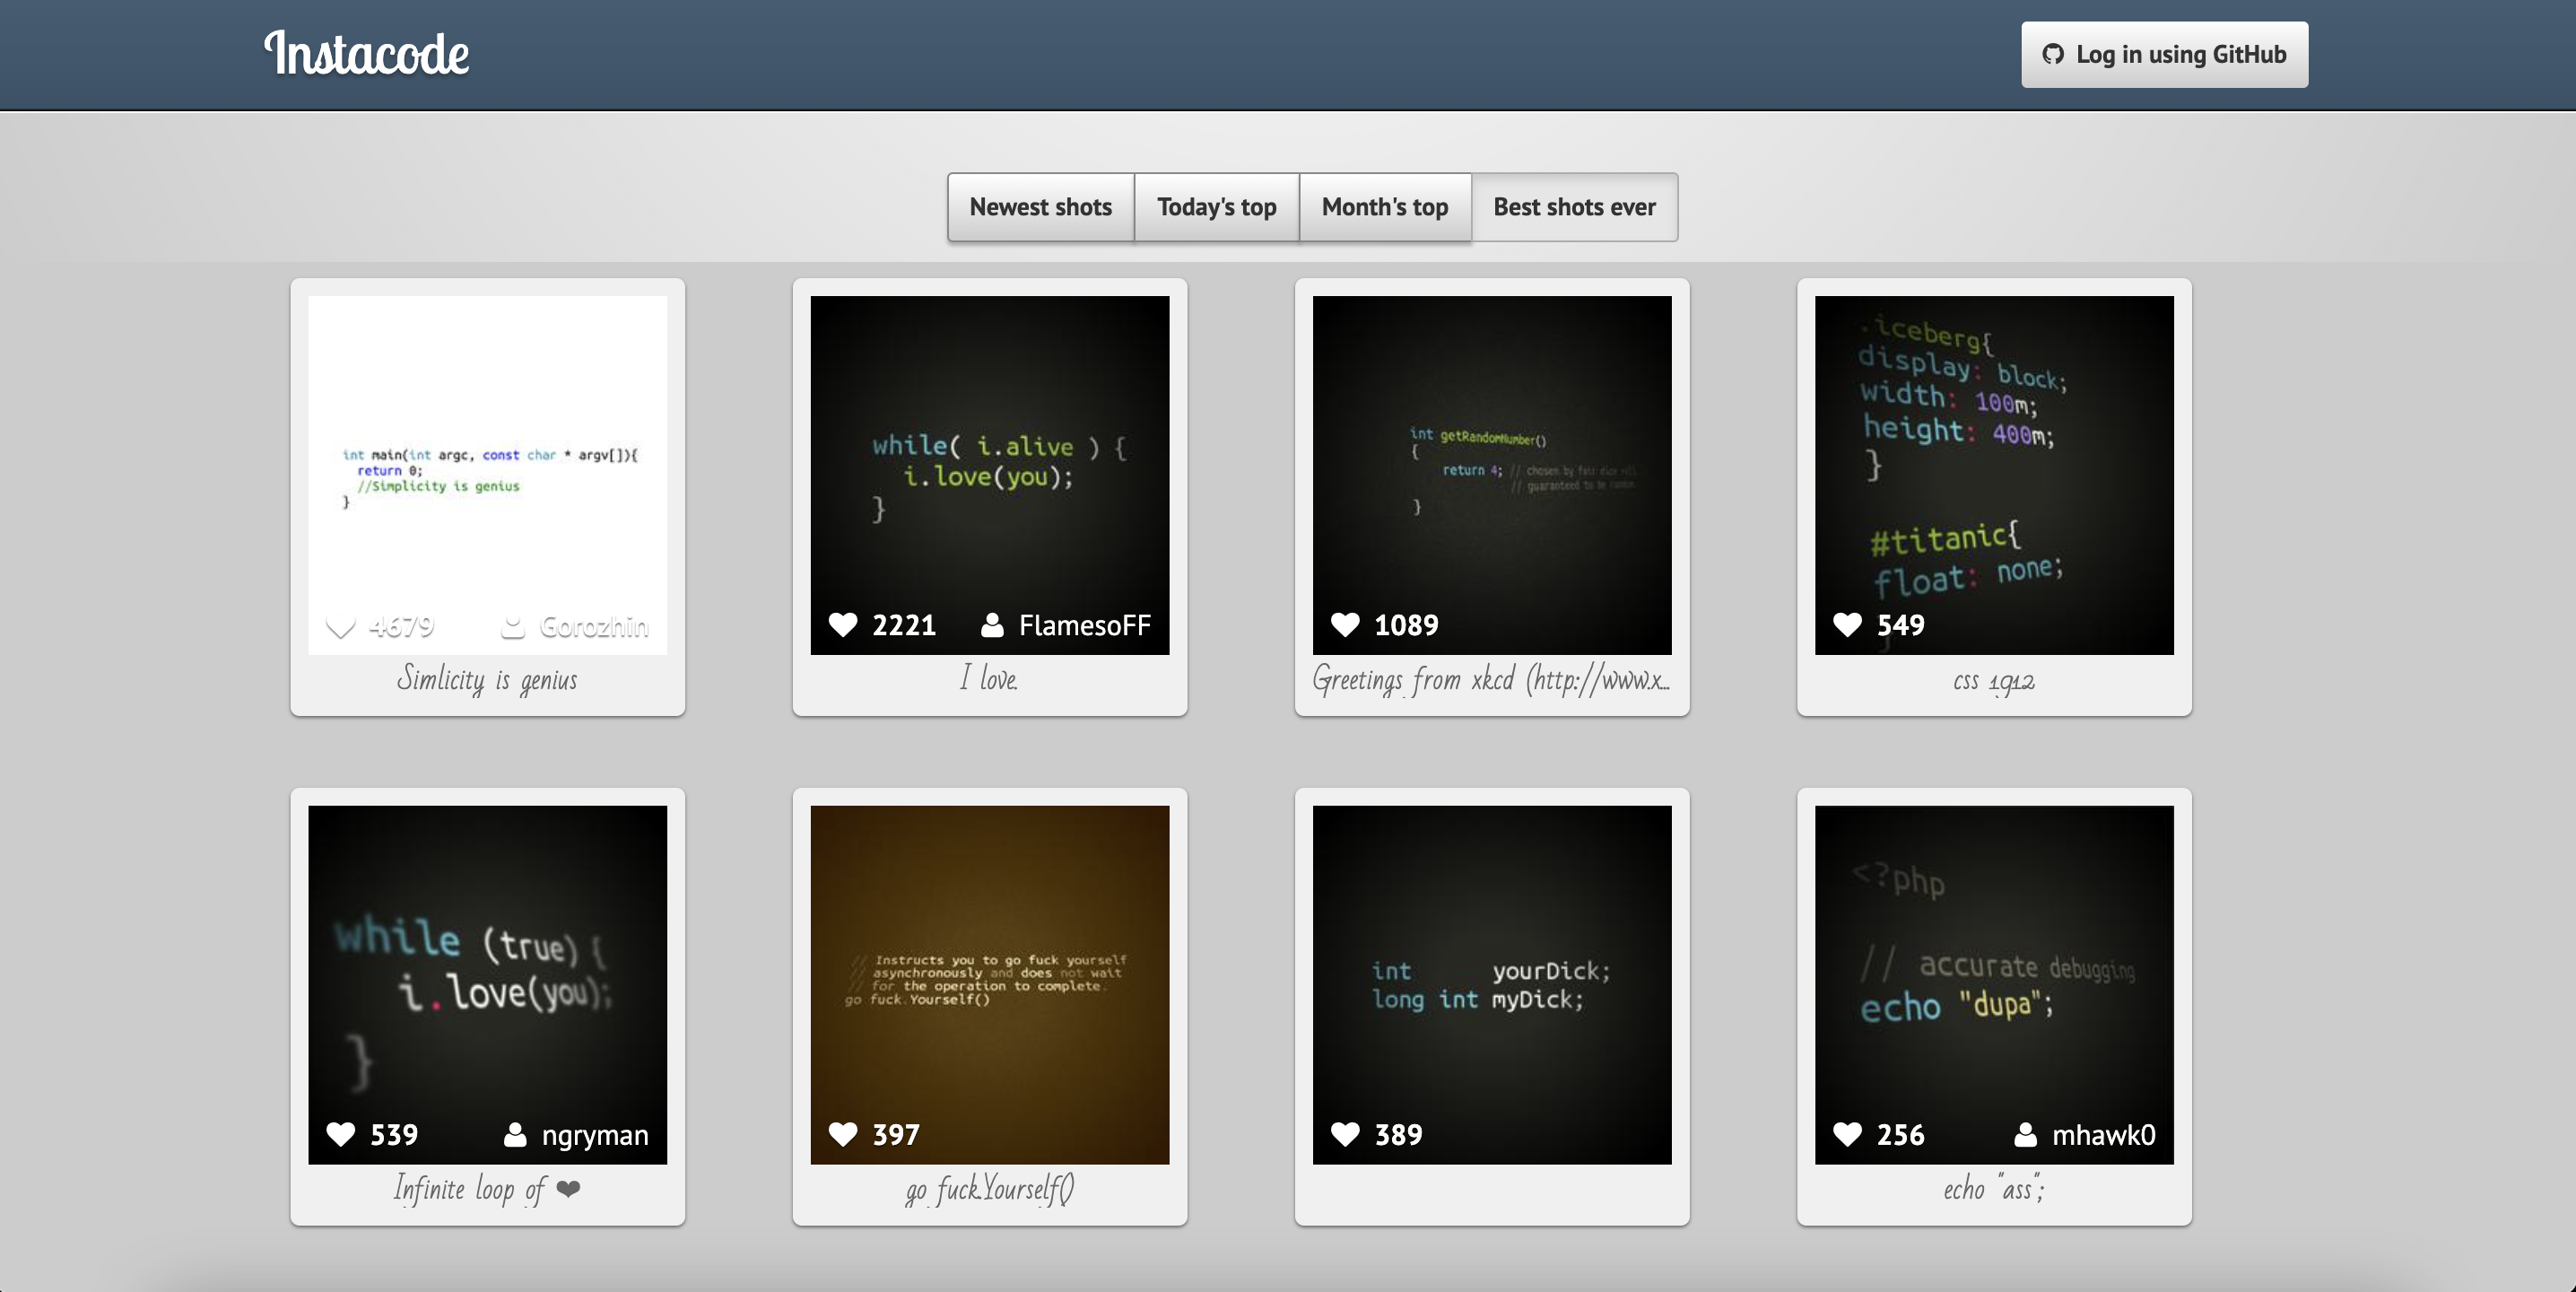Select the Month's top tab
The image size is (2576, 1292).
click(1384, 207)
